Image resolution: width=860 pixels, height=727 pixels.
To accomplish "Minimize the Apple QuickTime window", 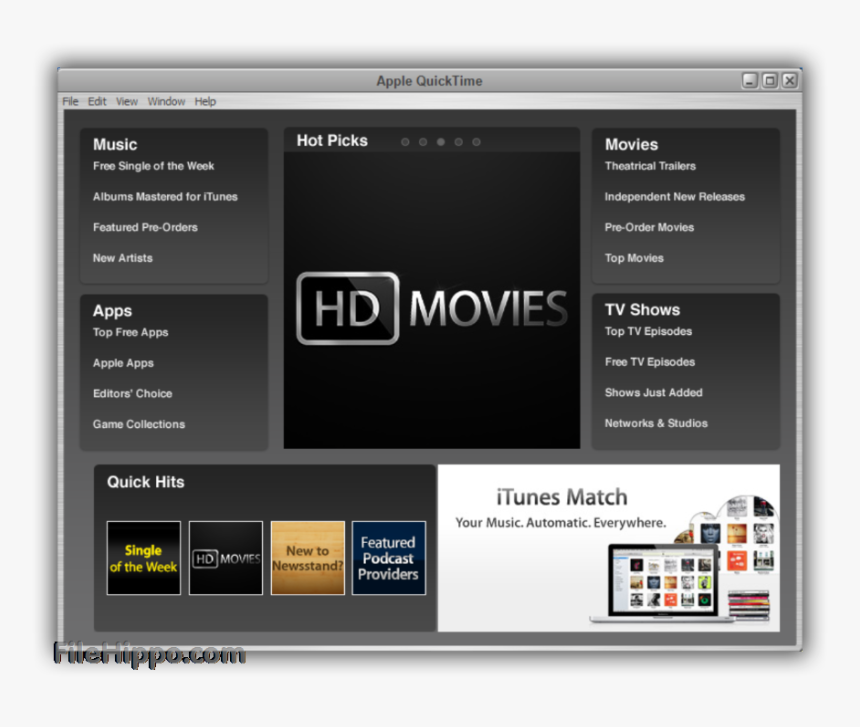I will [750, 81].
